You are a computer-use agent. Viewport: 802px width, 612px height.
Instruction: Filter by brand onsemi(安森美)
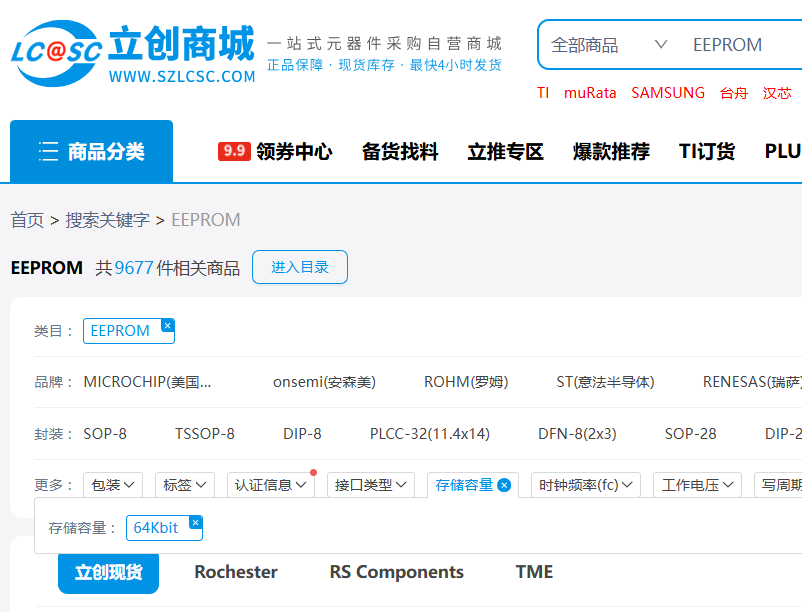click(x=324, y=382)
